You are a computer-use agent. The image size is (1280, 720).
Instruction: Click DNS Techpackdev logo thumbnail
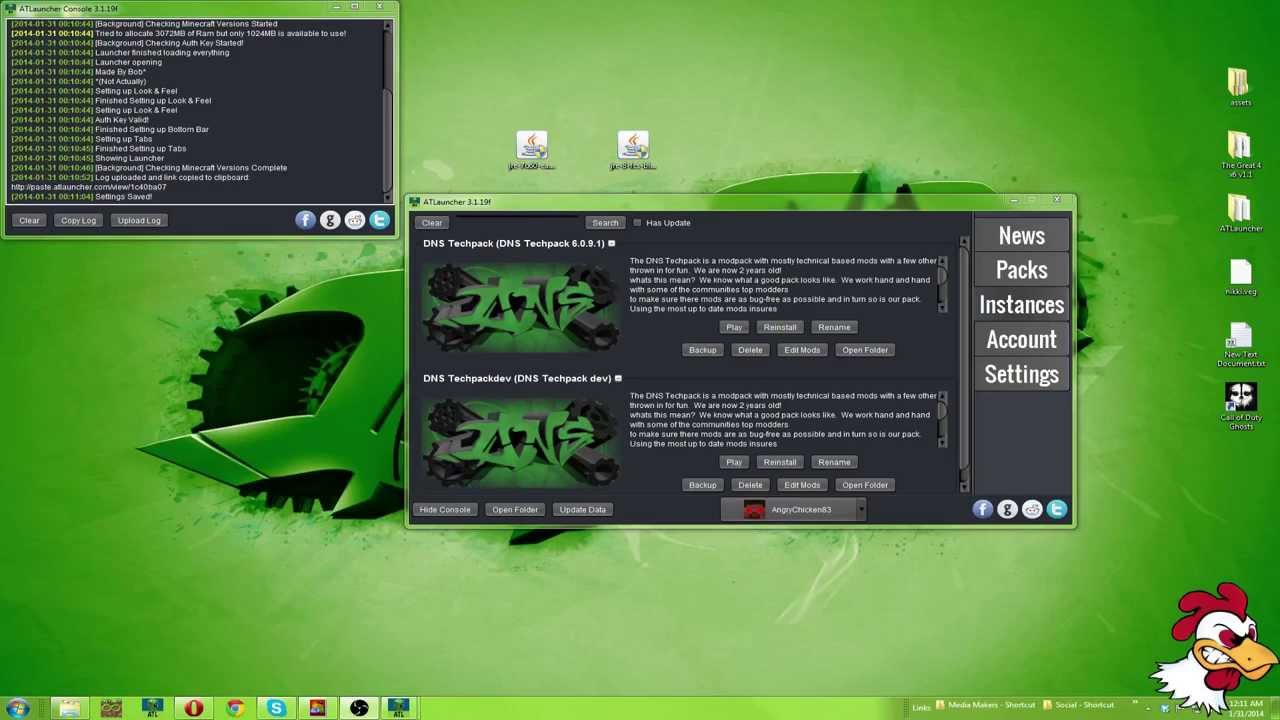click(x=520, y=441)
